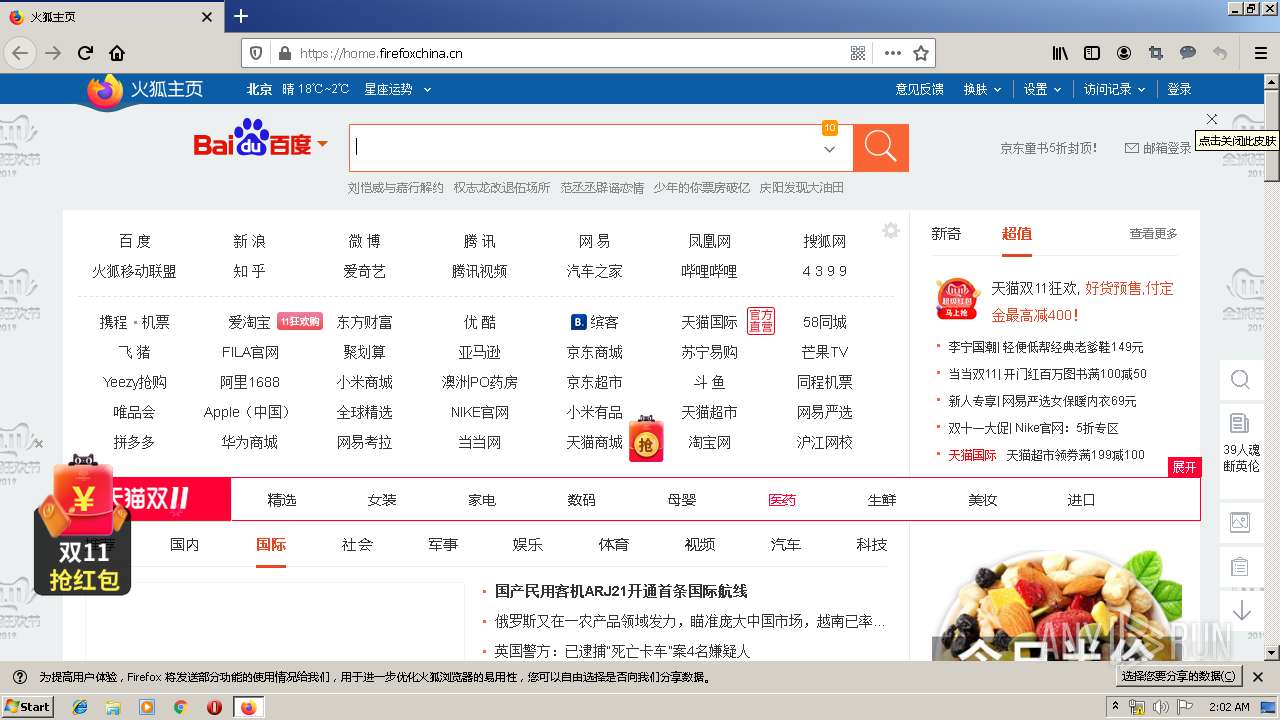This screenshot has width=1280, height=720.
Task: Open the 天猫双11 banner logo
Action: pyautogui.click(x=147, y=498)
